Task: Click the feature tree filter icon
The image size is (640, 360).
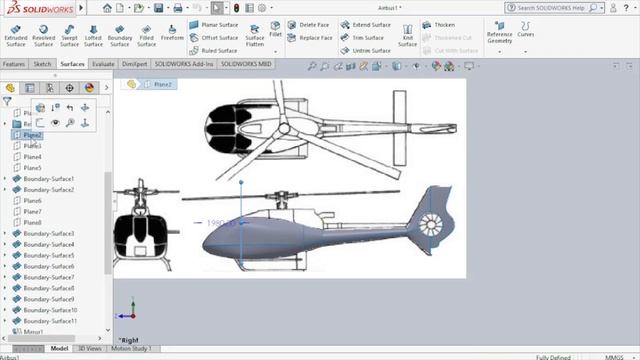Action: [7, 101]
